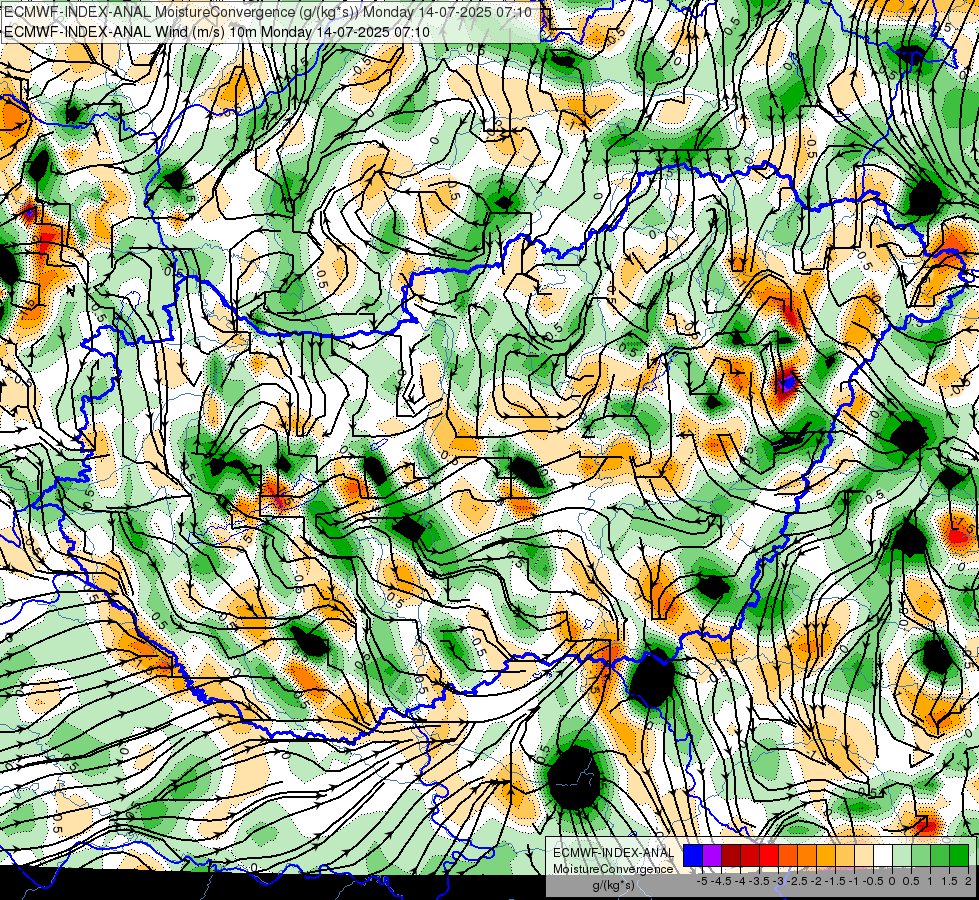
Task: Click the purple legend swatch for -5 to -4.5
Action: click(712, 855)
